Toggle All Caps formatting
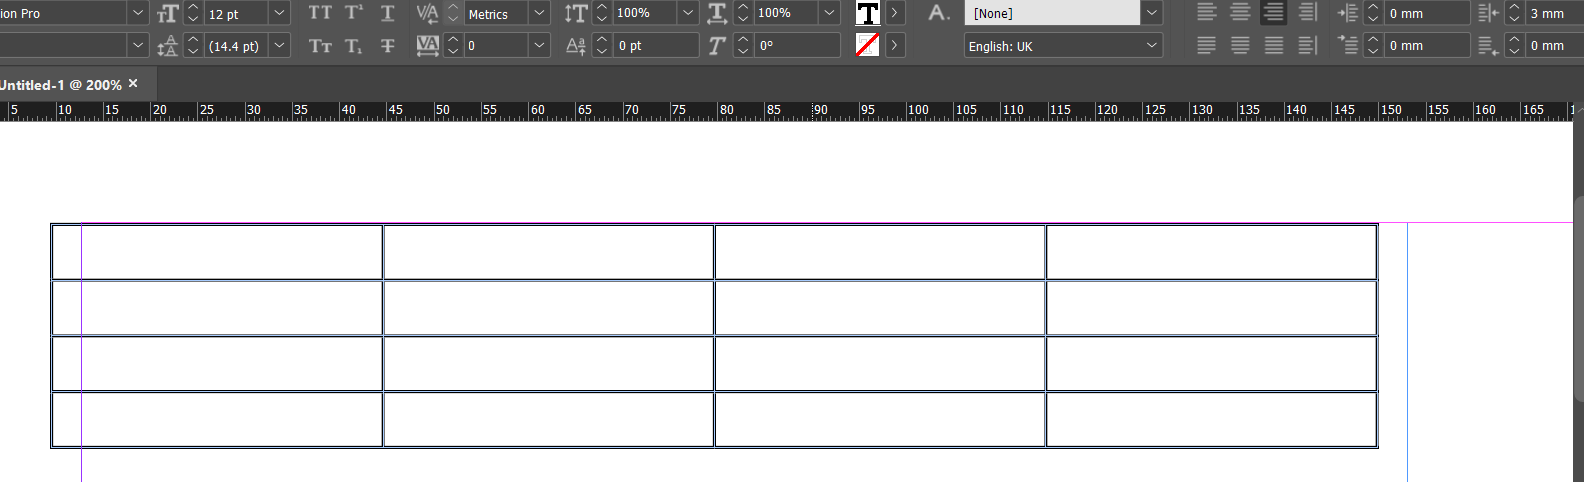This screenshot has height=482, width=1584. click(320, 13)
